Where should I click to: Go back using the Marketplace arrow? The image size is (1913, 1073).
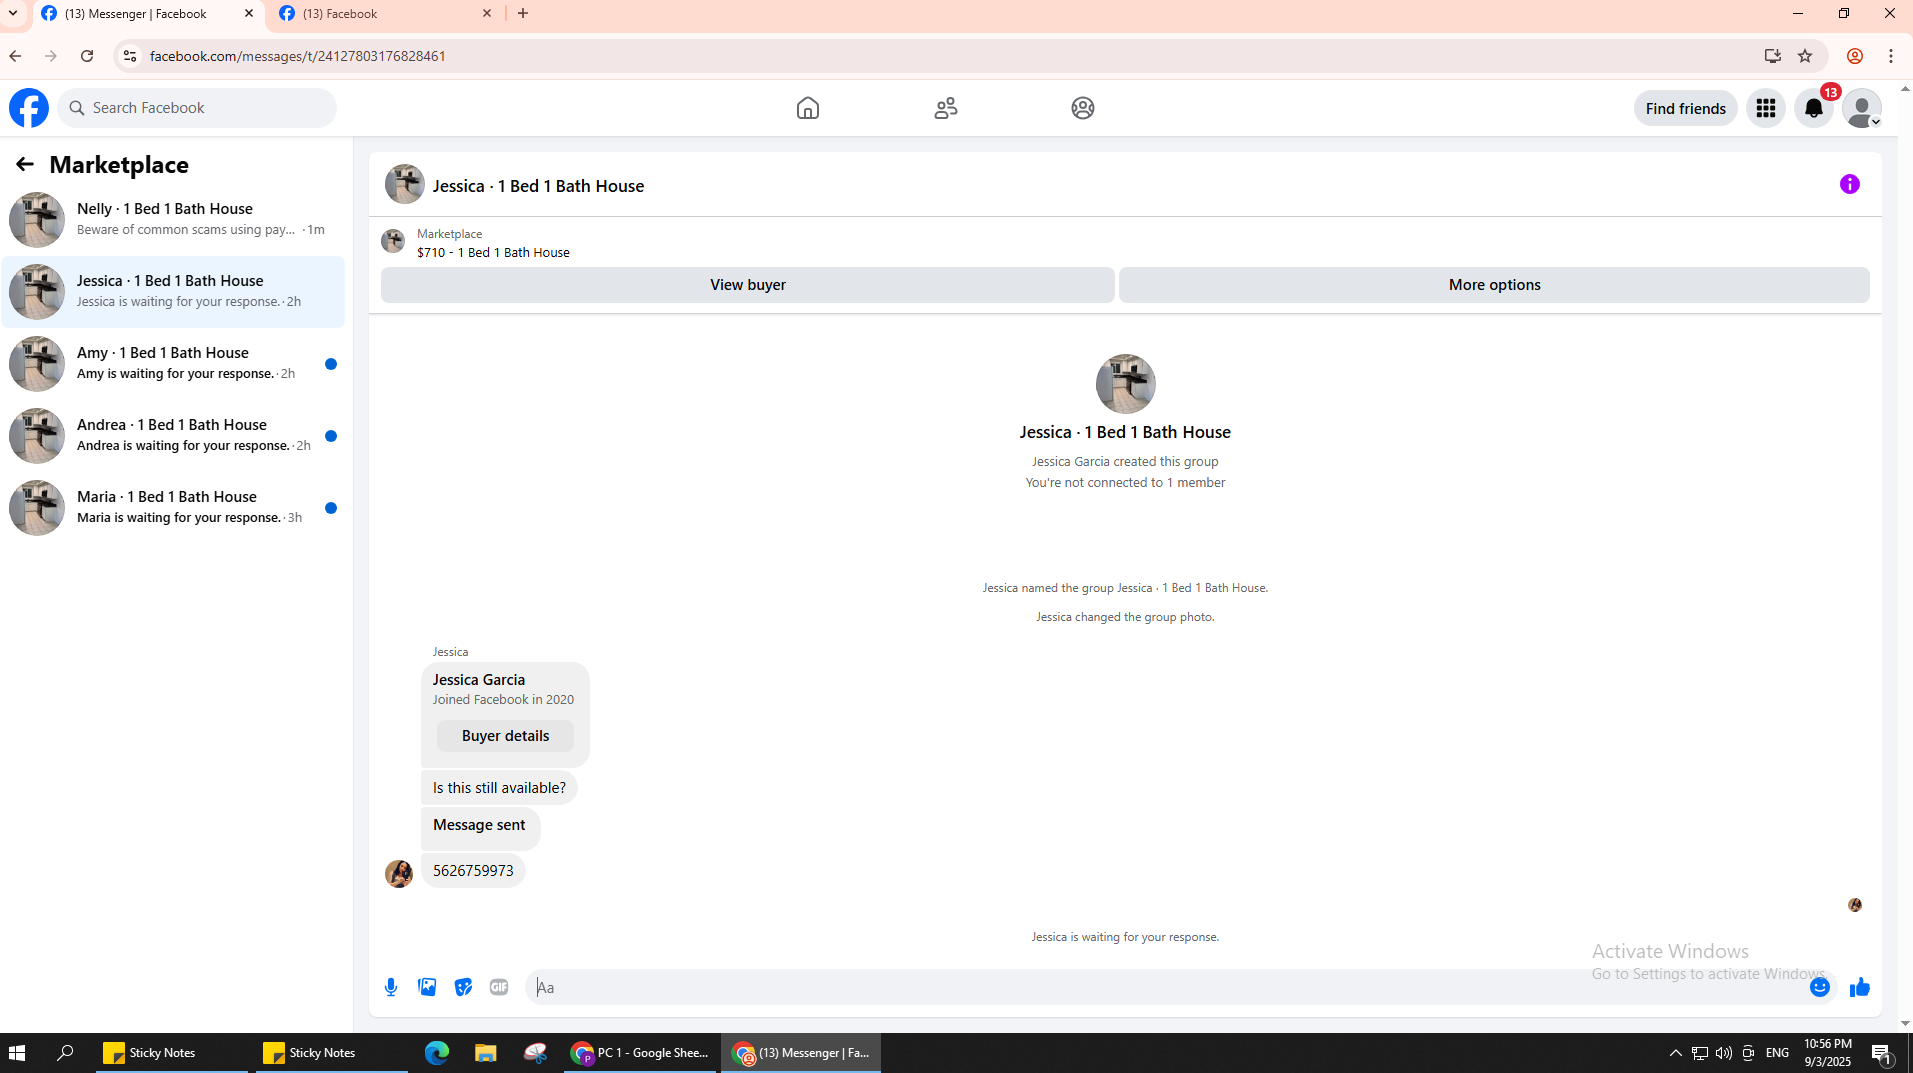(25, 164)
